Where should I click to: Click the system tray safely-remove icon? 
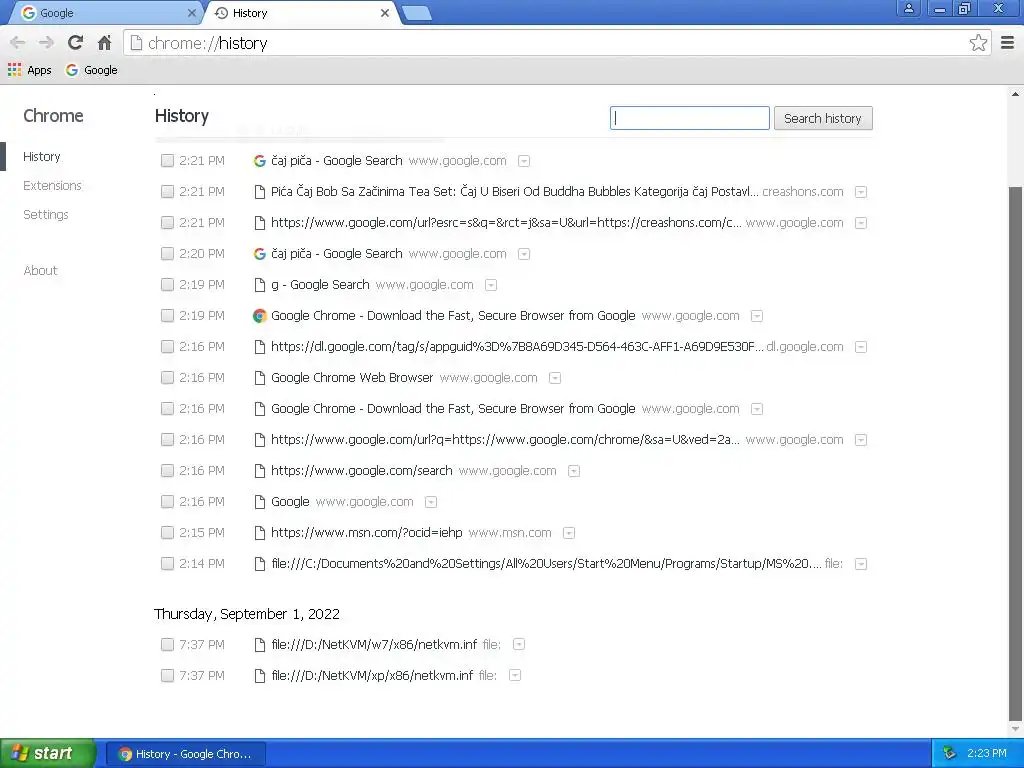click(x=950, y=753)
